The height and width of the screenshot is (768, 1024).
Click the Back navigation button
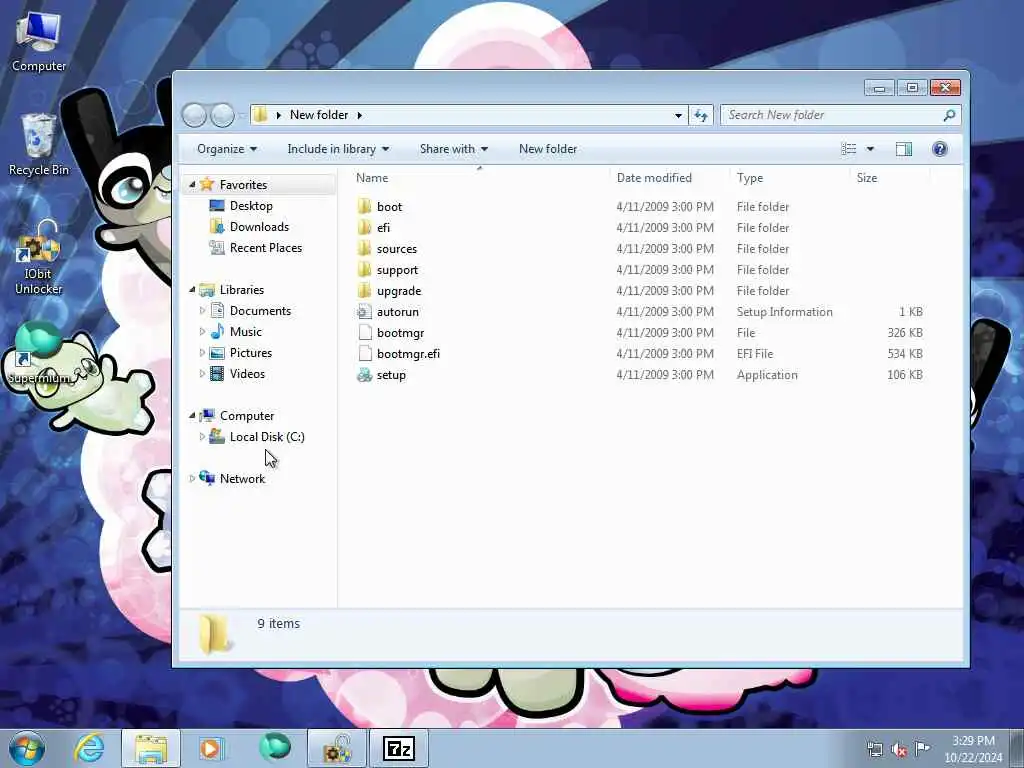pos(194,115)
